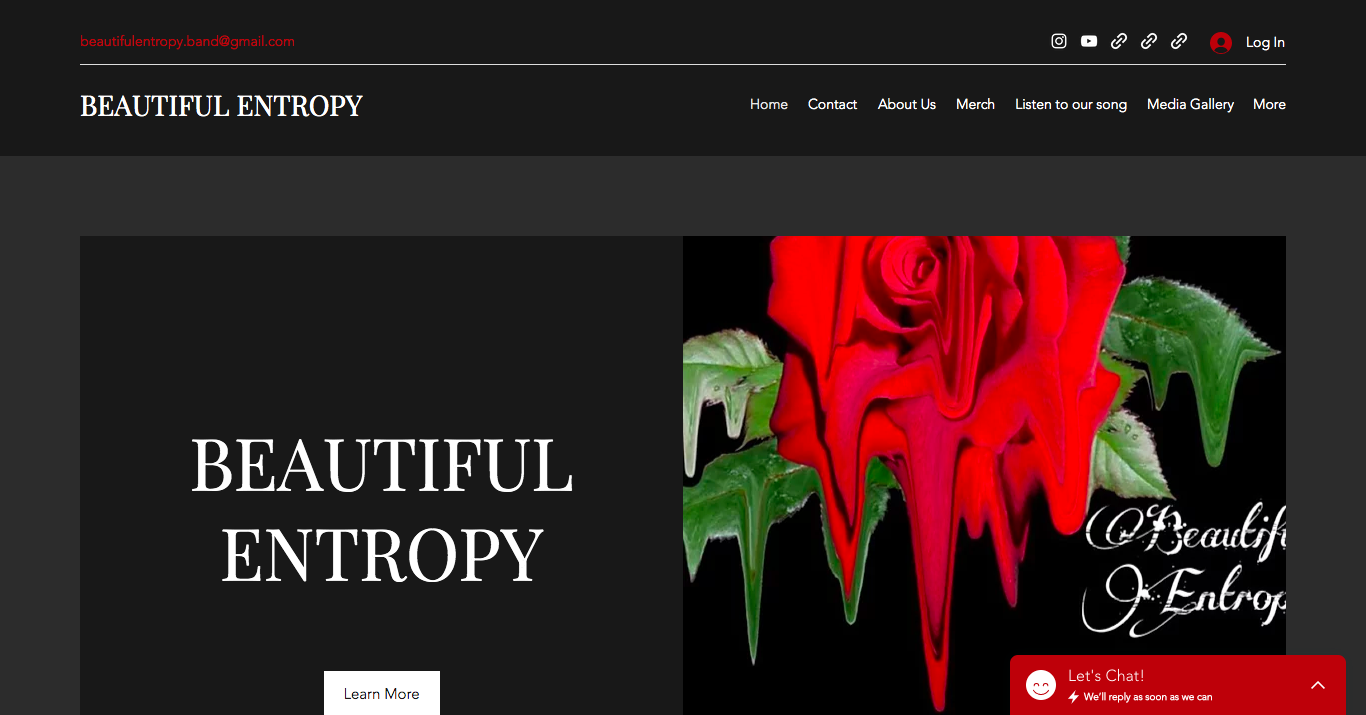Click the lightning bolt icon in chat widget

[x=1074, y=697]
